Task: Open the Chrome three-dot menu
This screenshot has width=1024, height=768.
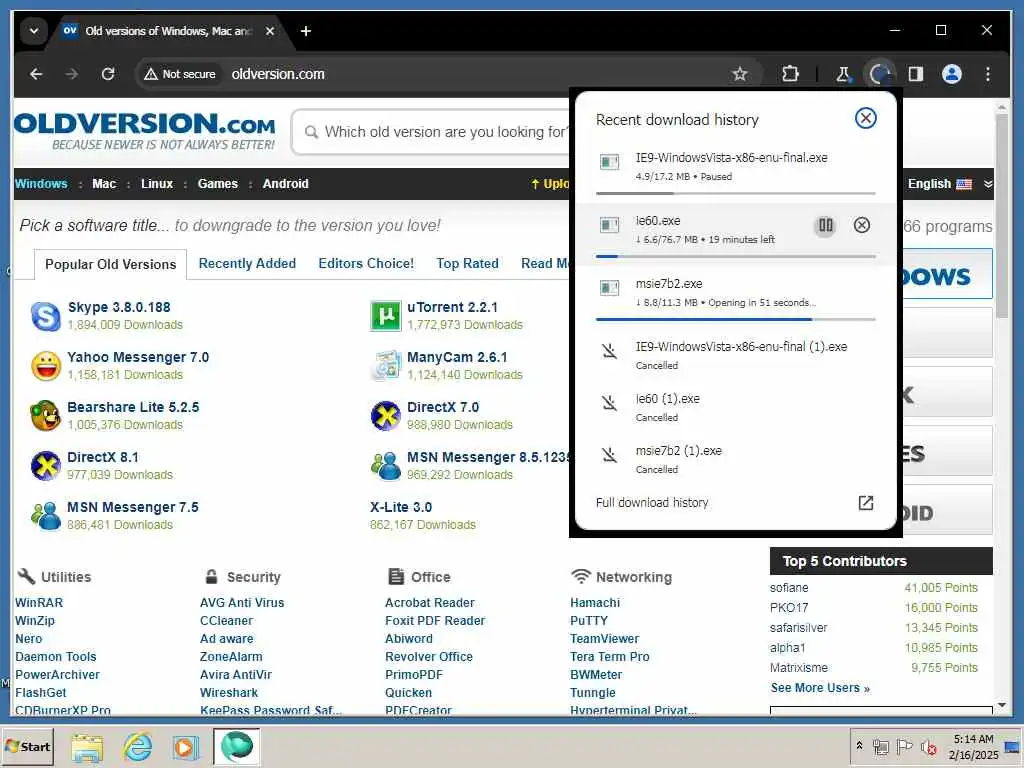Action: [x=987, y=74]
